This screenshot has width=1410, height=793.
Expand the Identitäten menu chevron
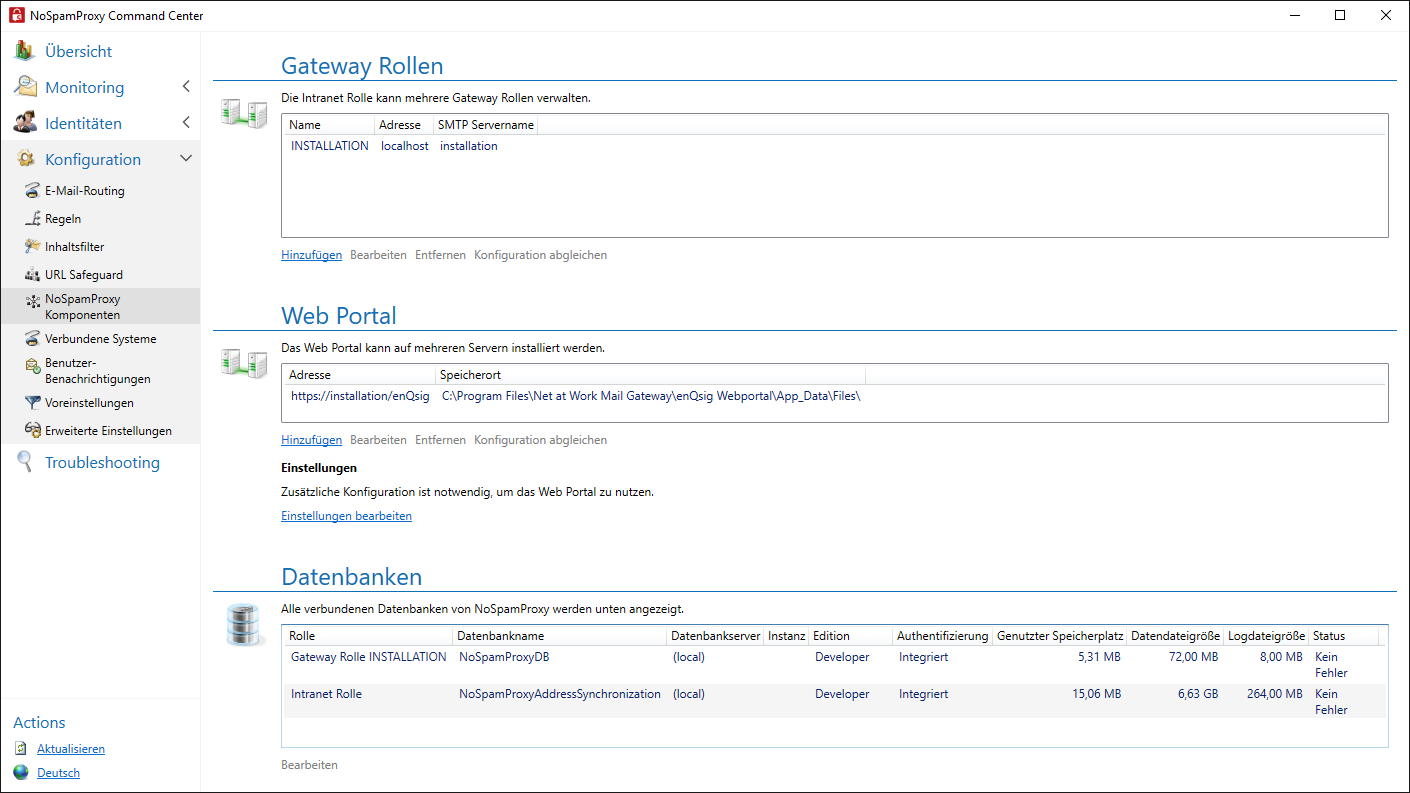(186, 123)
